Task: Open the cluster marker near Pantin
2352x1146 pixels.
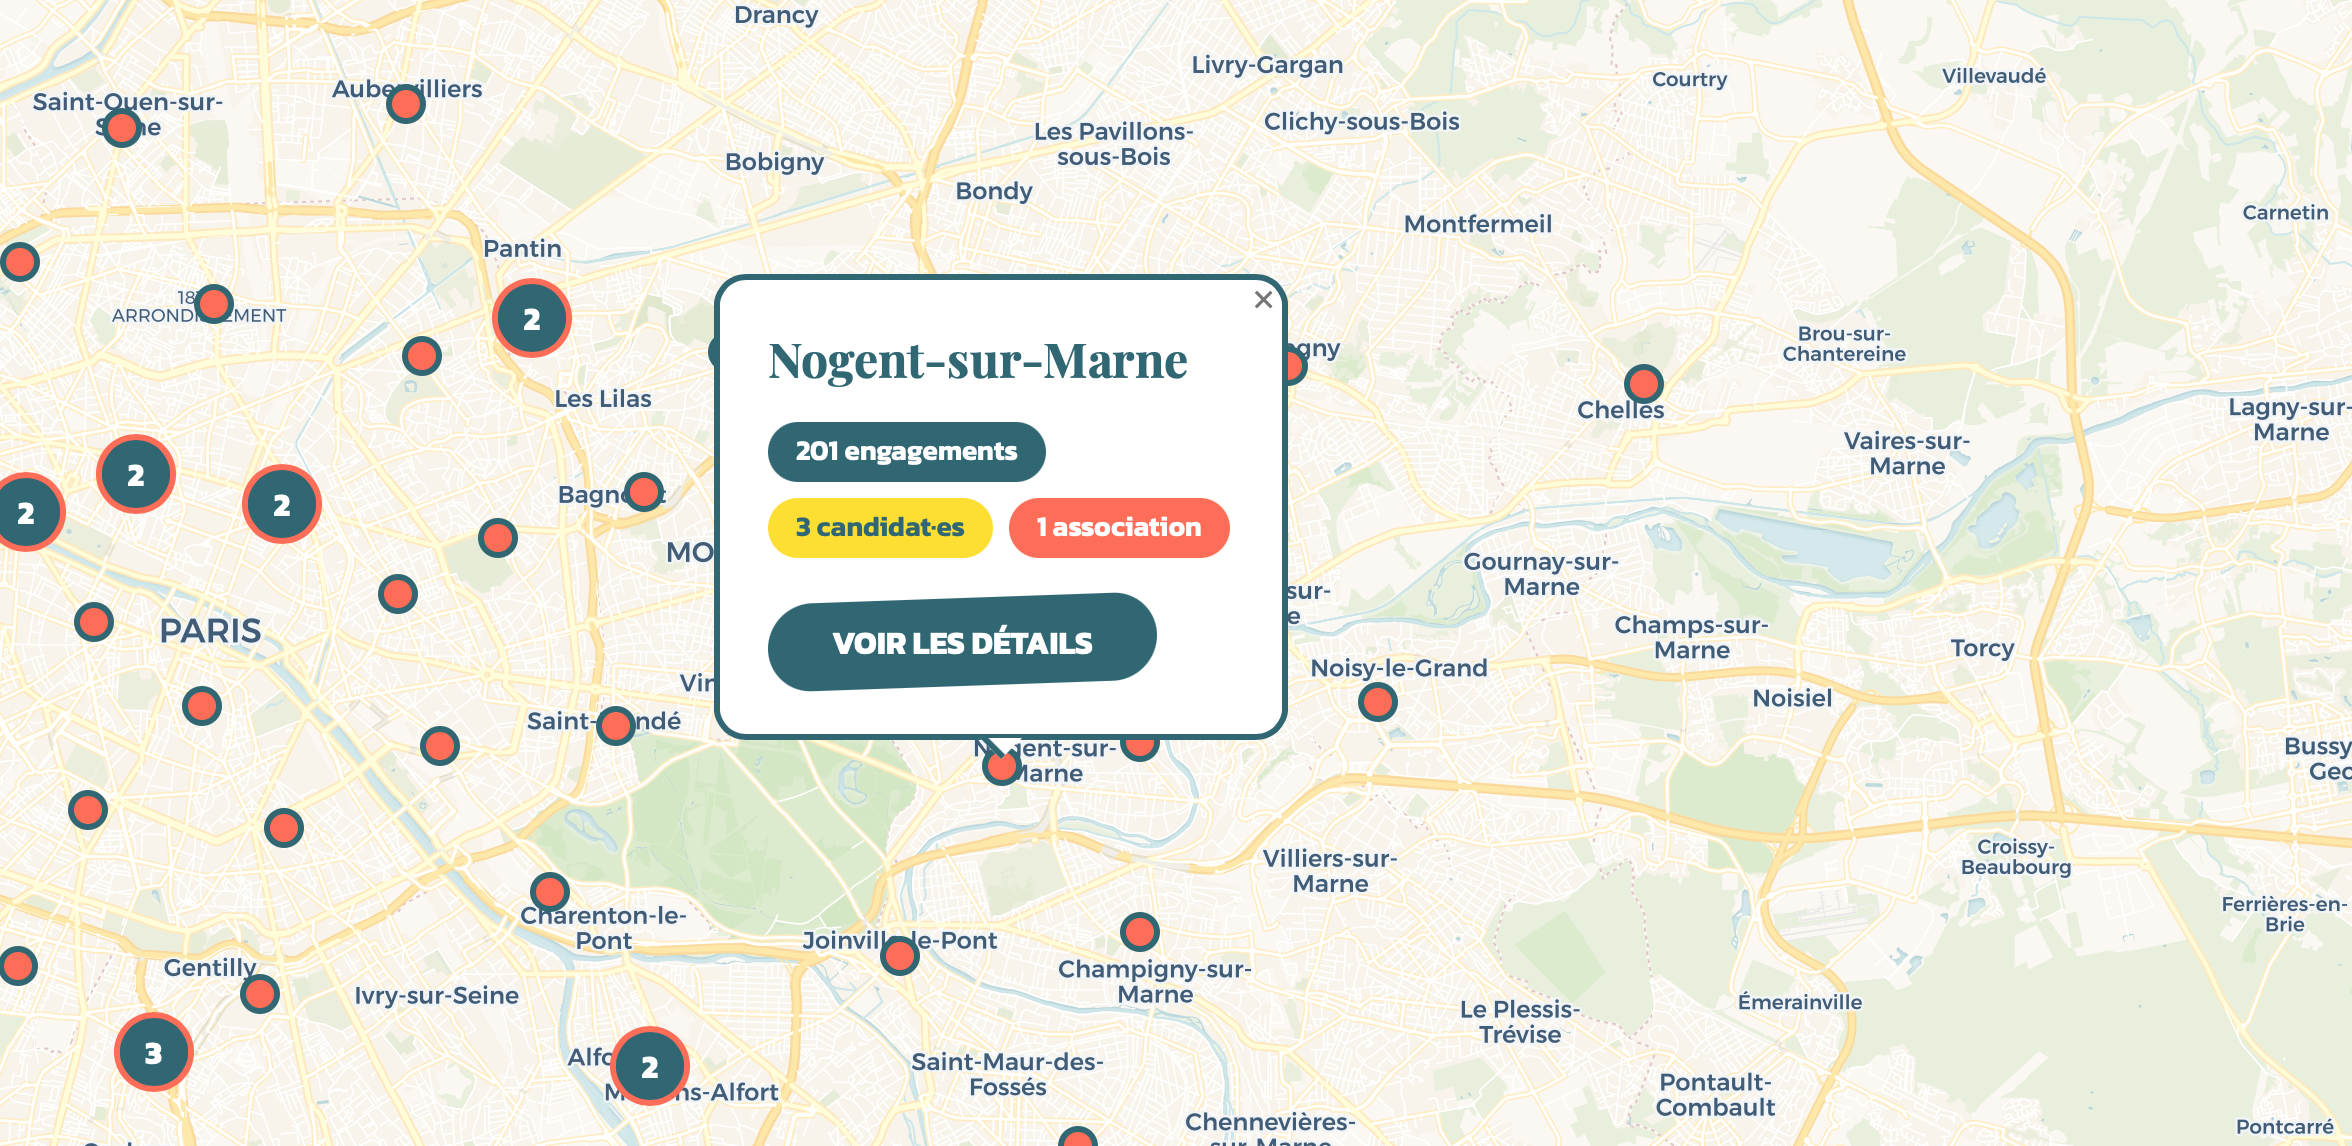Action: click(532, 319)
